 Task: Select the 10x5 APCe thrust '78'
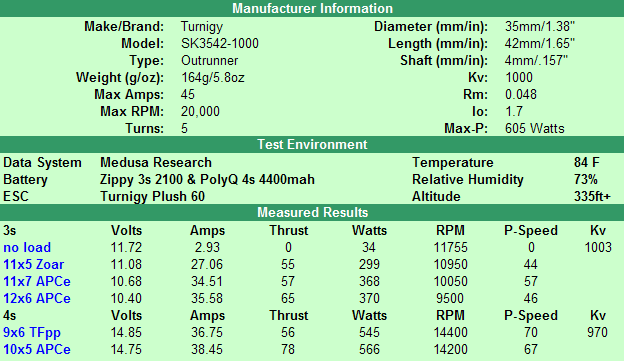pos(288,349)
